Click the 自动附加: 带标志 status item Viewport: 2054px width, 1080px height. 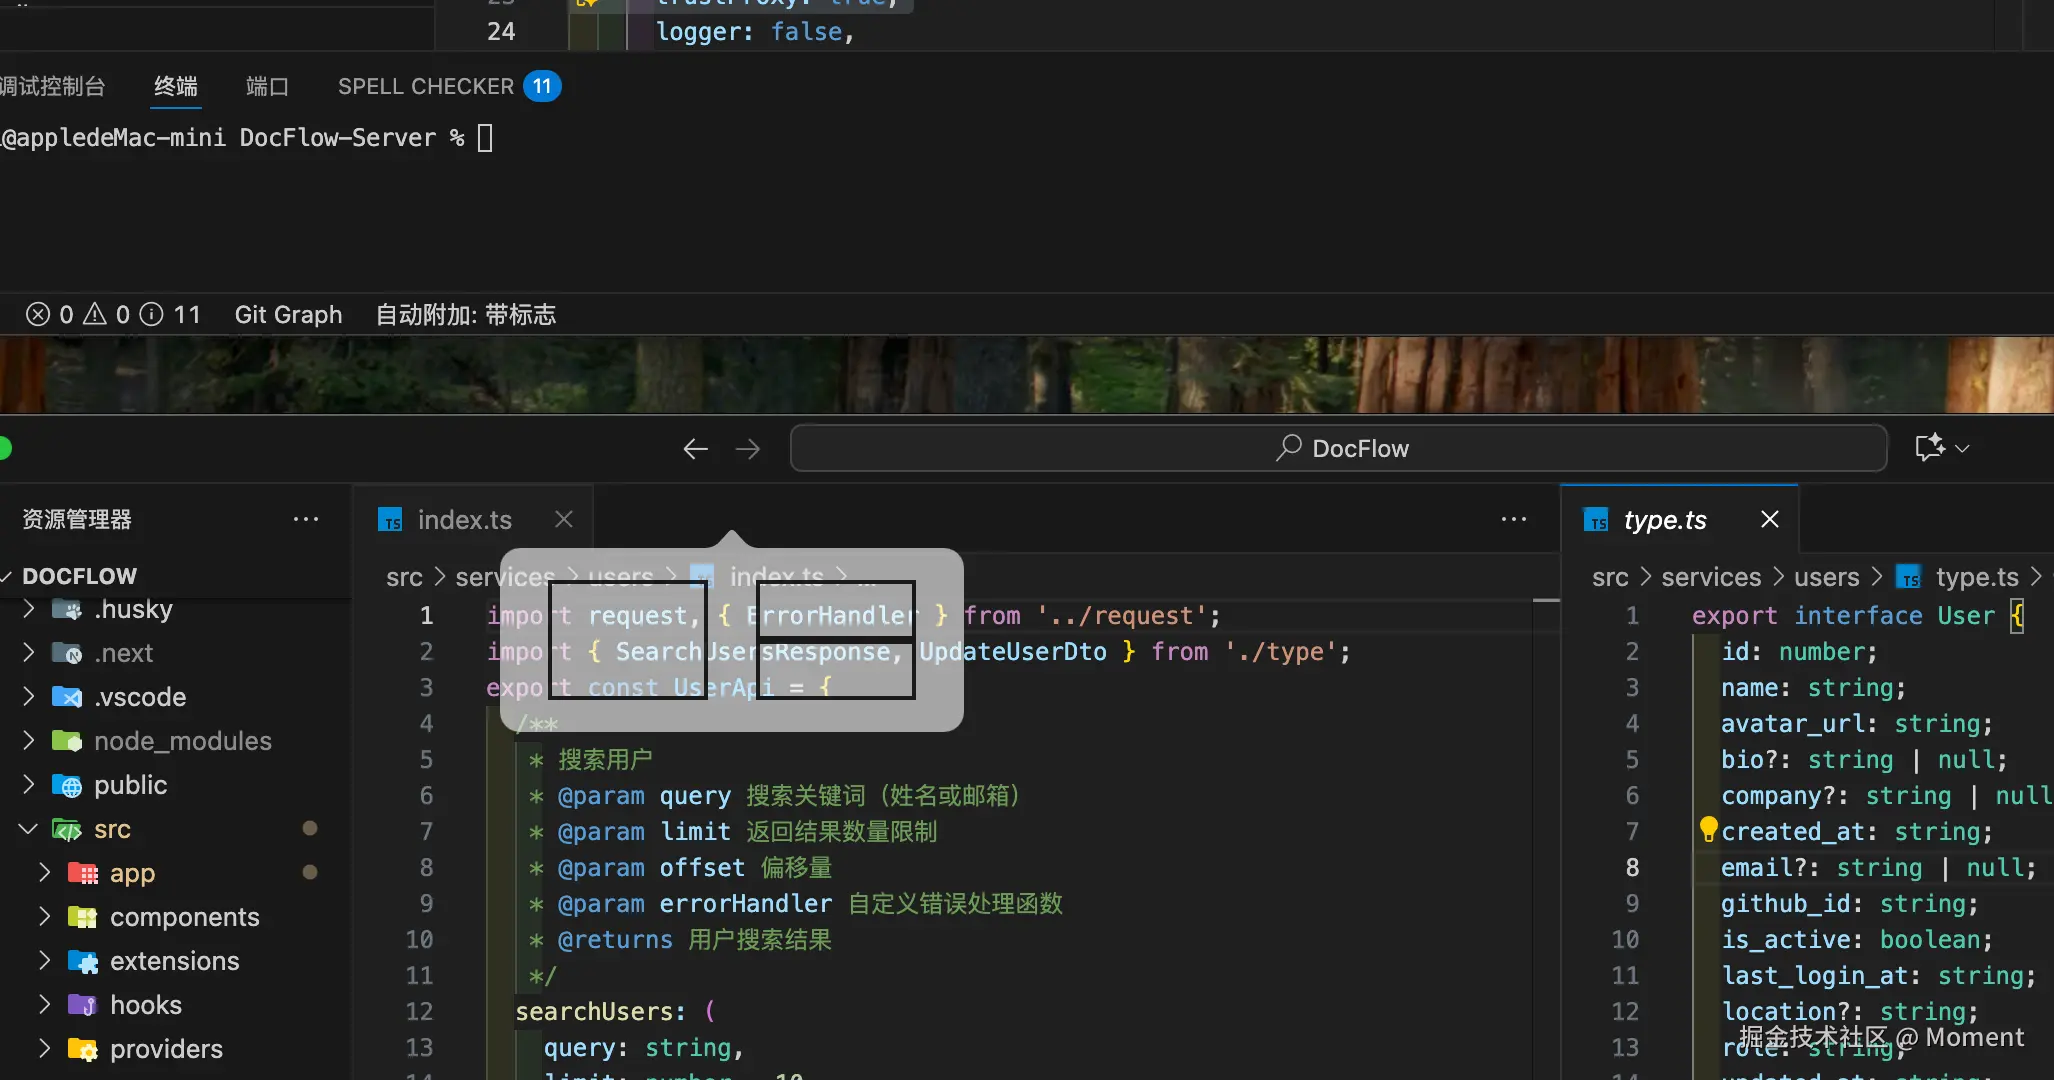tap(465, 315)
